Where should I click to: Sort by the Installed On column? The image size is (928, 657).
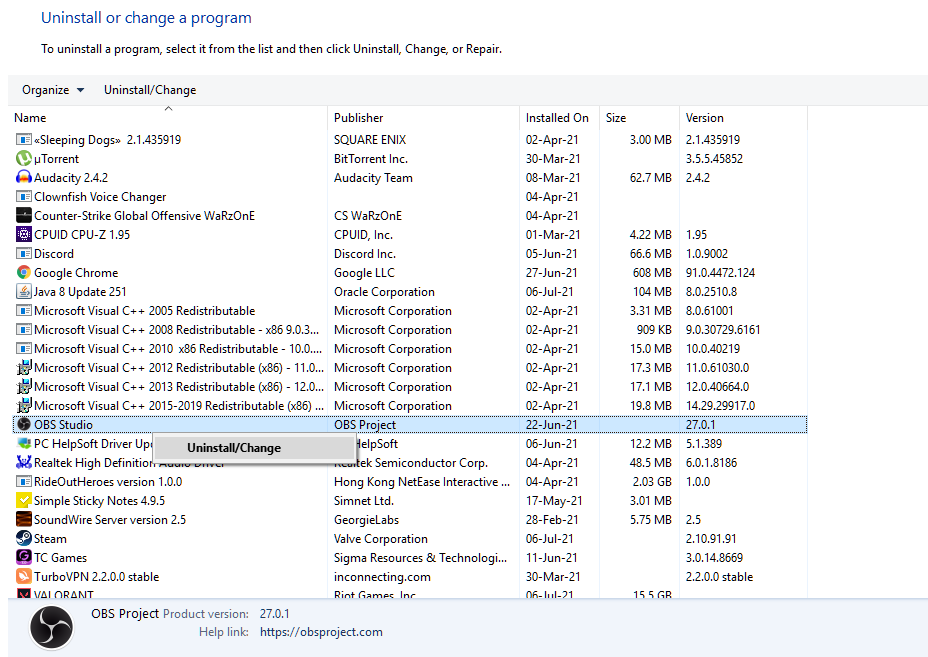559,118
